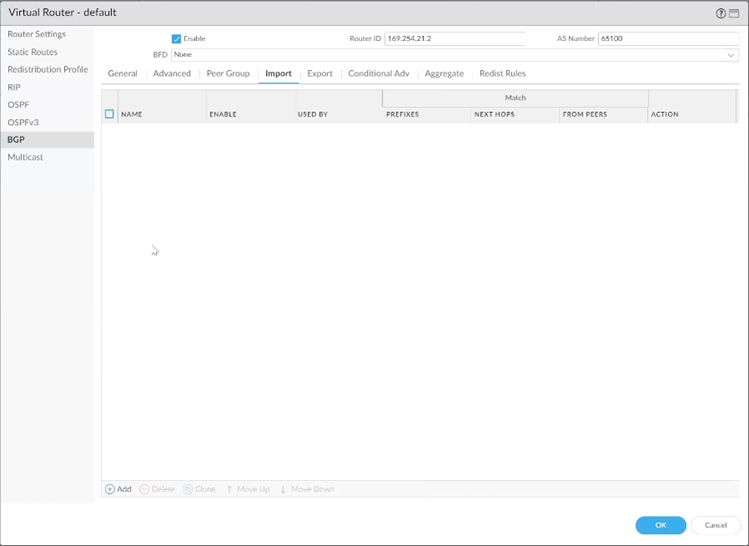749x546 pixels.
Task: Select Static Routes in the sidebar
Action: pyautogui.click(x=33, y=52)
